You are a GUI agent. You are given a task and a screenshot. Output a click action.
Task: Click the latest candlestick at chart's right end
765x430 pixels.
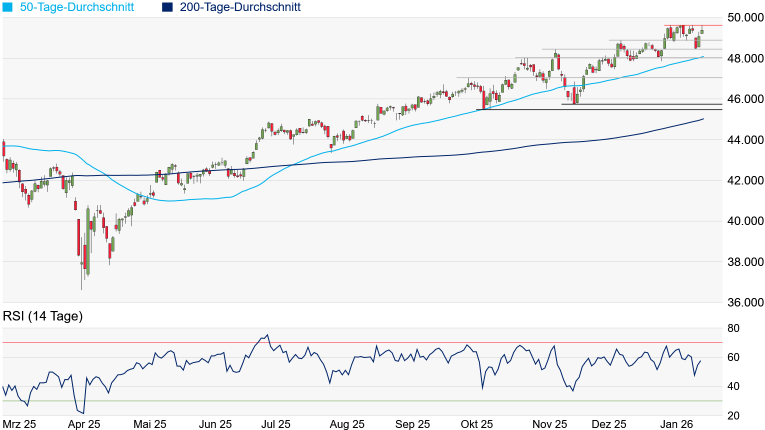703,31
